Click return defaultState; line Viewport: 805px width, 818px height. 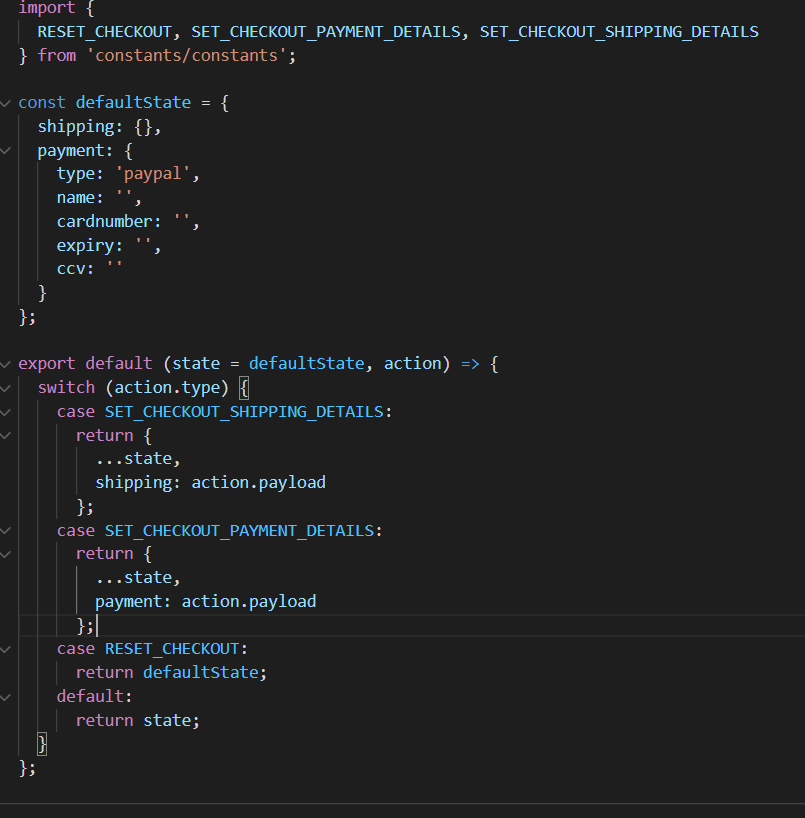pyautogui.click(x=171, y=672)
